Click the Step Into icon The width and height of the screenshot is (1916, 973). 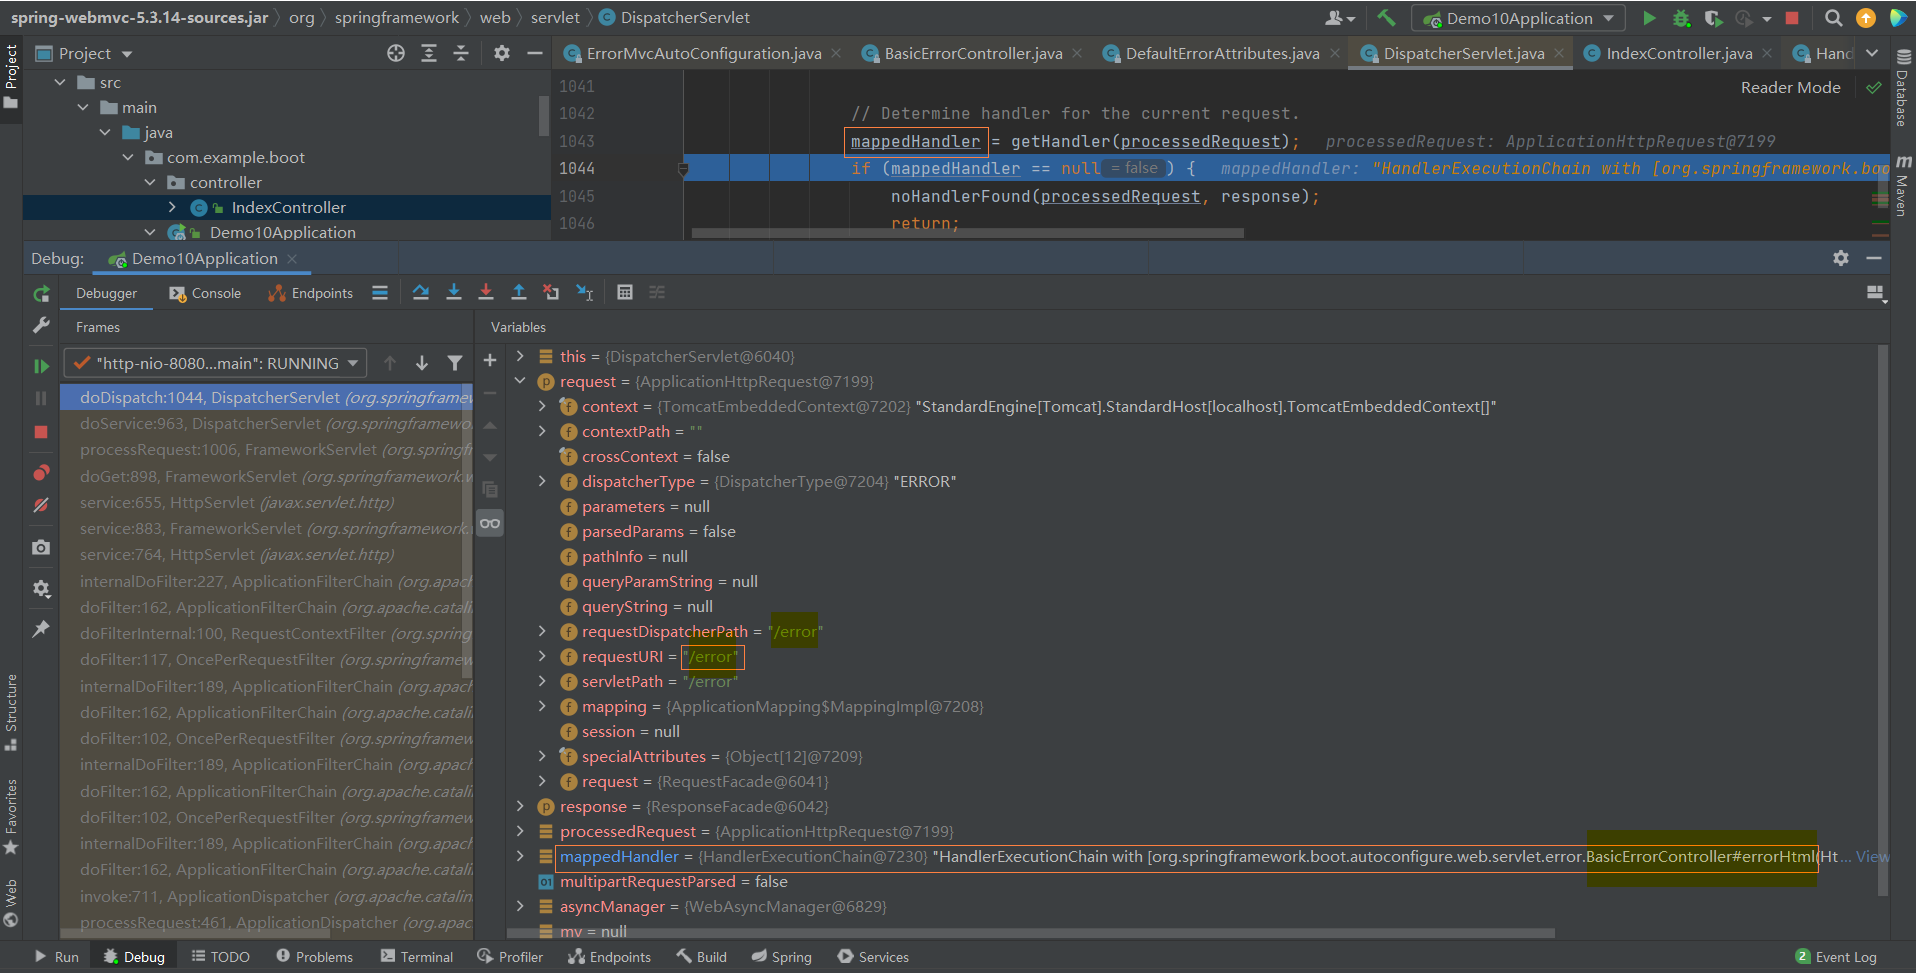coord(454,292)
